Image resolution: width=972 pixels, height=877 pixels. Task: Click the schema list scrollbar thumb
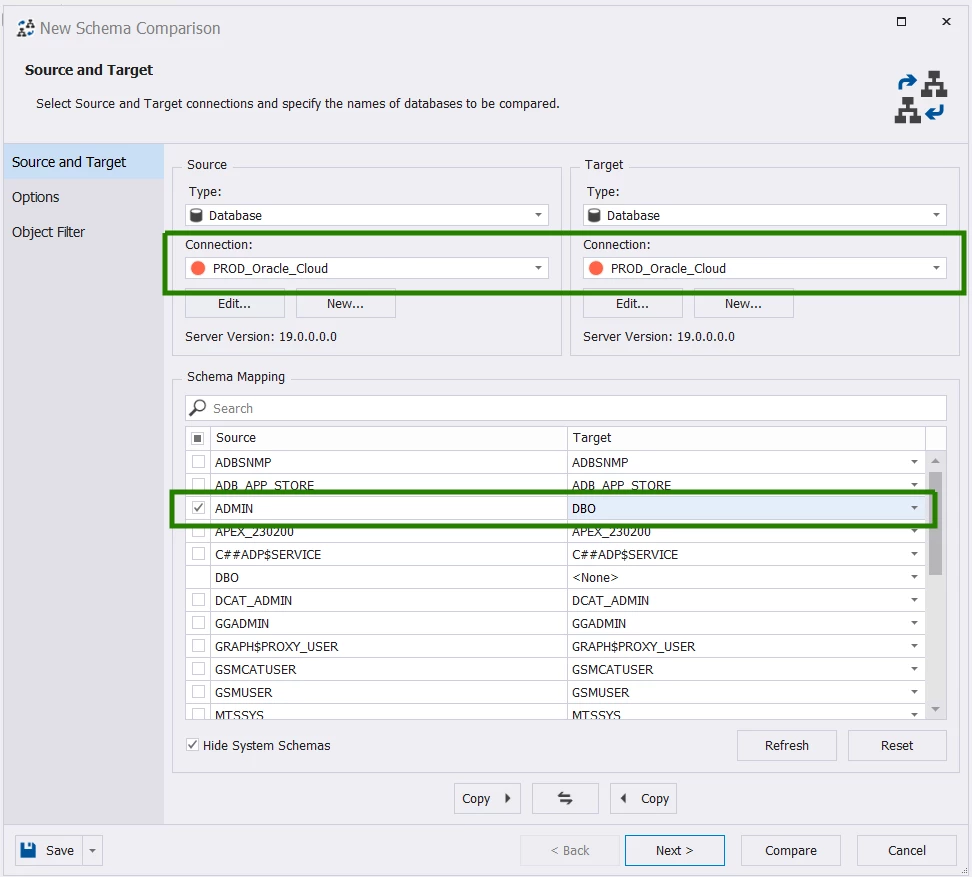[935, 524]
